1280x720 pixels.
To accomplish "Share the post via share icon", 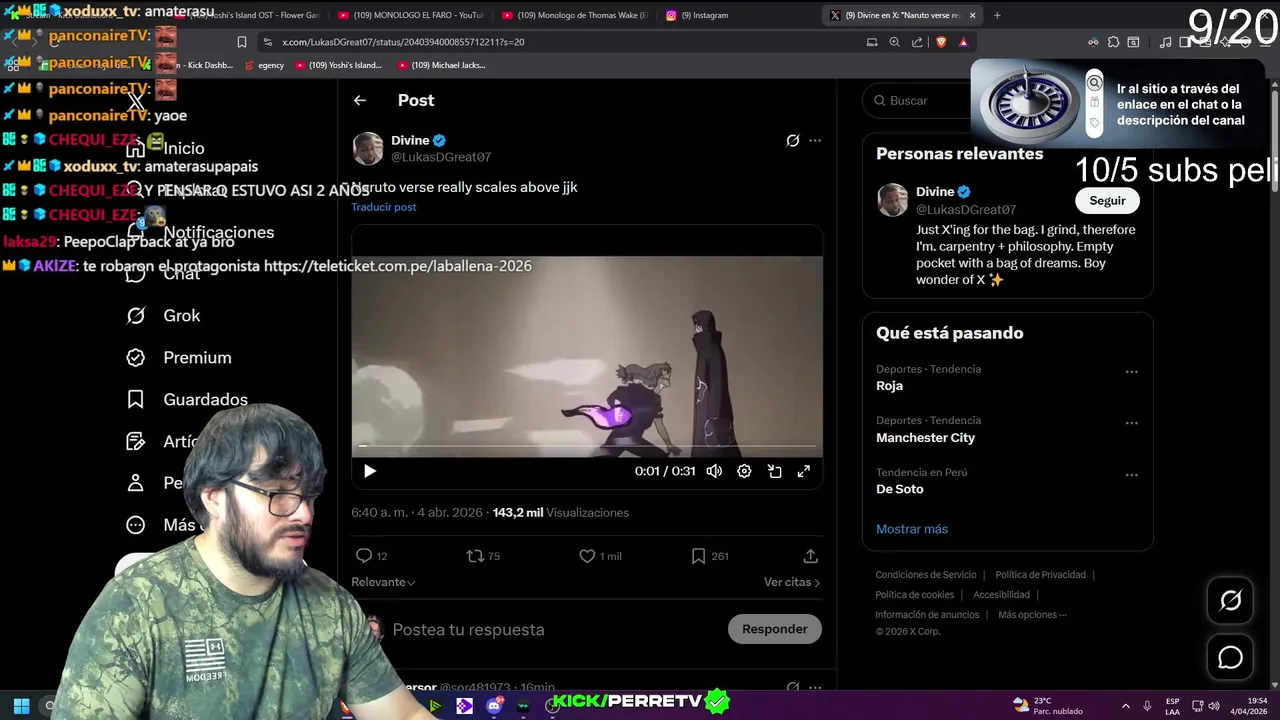I will pos(811,556).
